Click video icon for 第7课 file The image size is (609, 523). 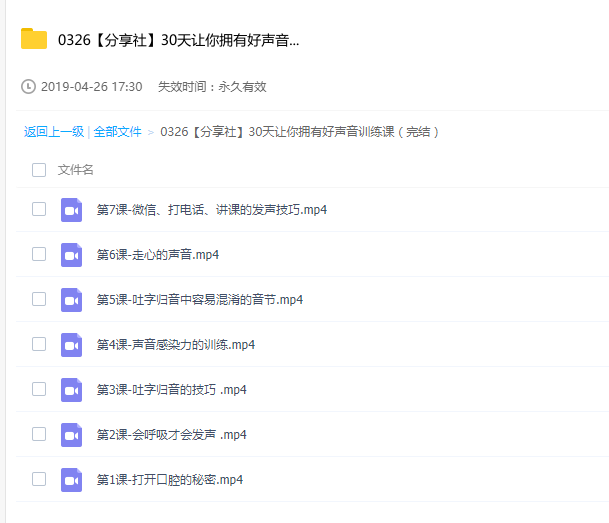point(71,210)
